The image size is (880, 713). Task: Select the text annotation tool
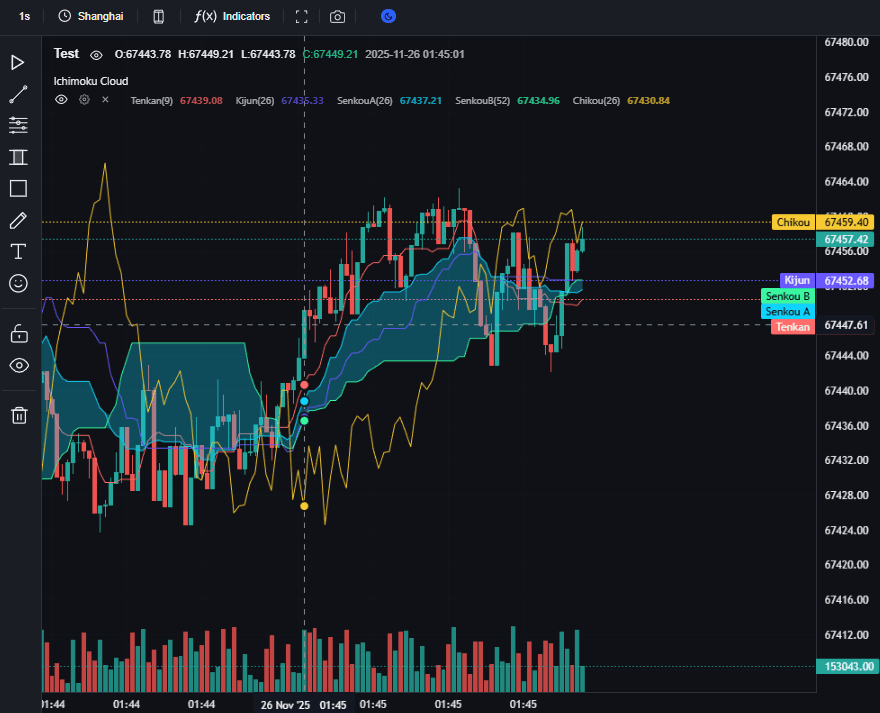tap(18, 251)
